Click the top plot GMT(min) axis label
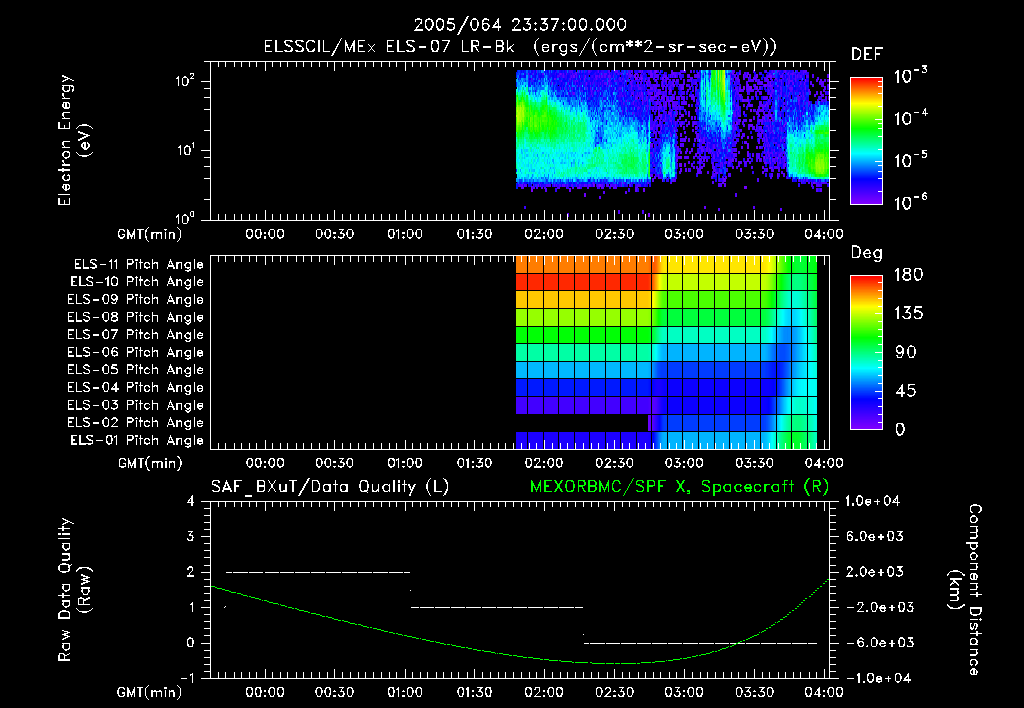The width and height of the screenshot is (1024, 708). [150, 234]
